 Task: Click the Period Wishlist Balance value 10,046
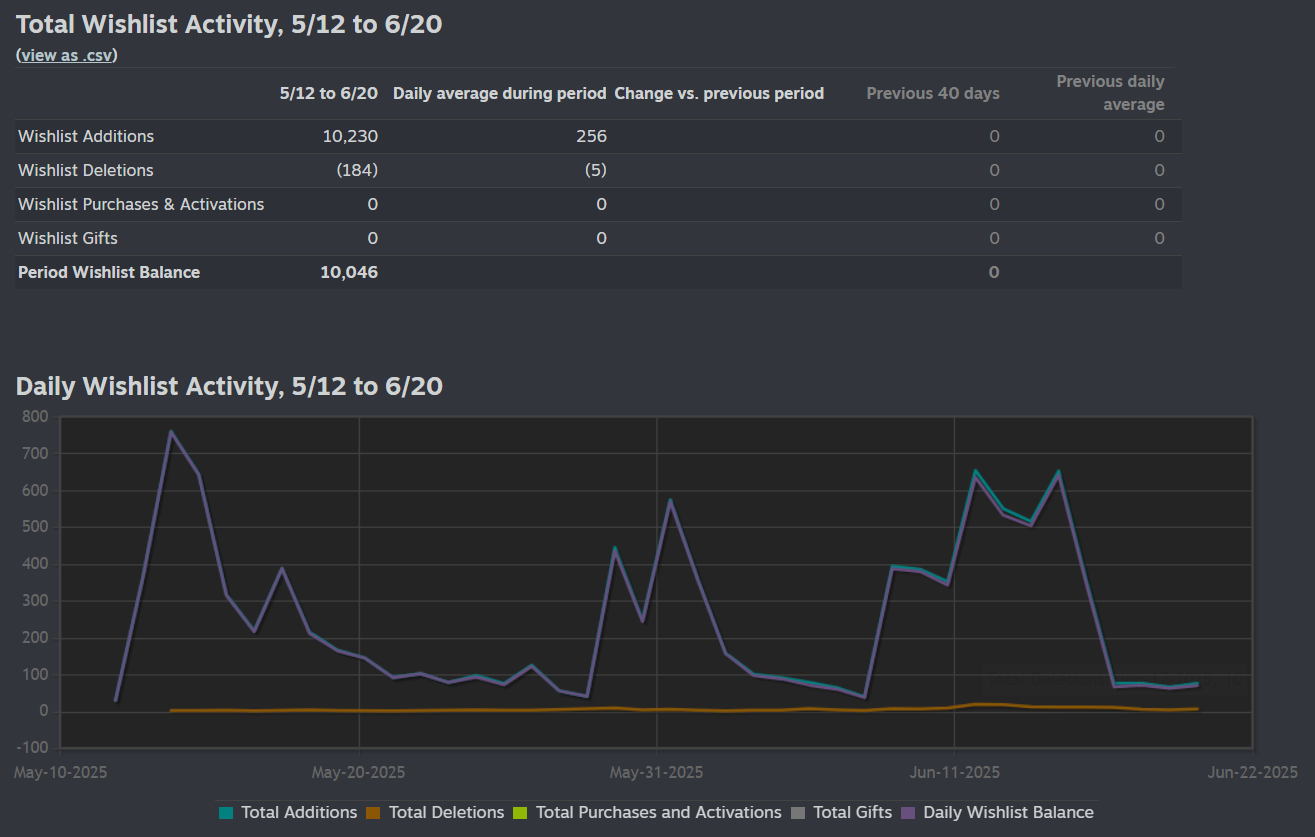[x=348, y=273]
